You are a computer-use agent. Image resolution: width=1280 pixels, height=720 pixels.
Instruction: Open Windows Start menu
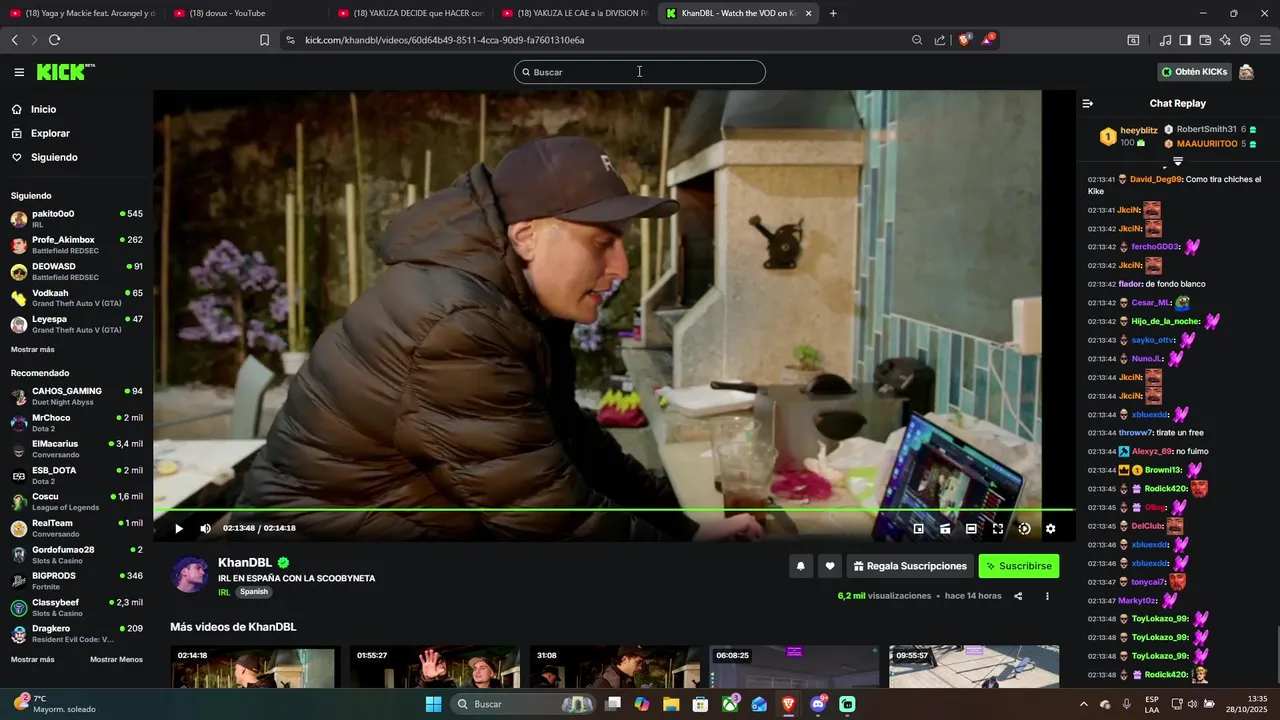[x=433, y=704]
